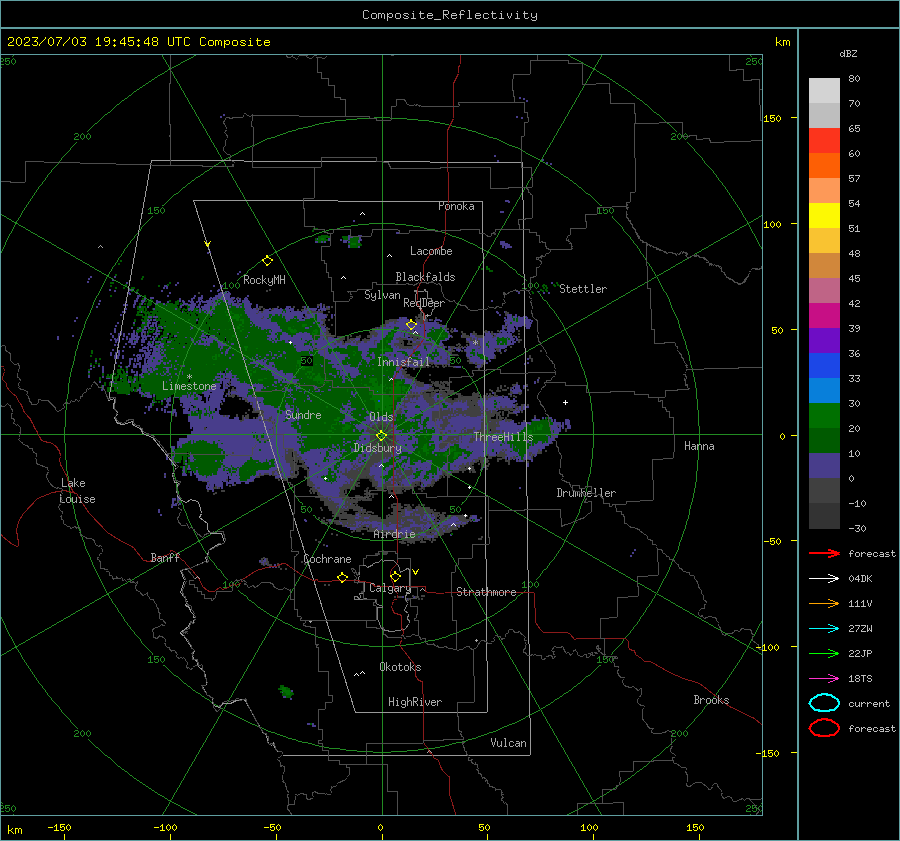Click the Lacombe town label
The image size is (900, 841).
431,251
